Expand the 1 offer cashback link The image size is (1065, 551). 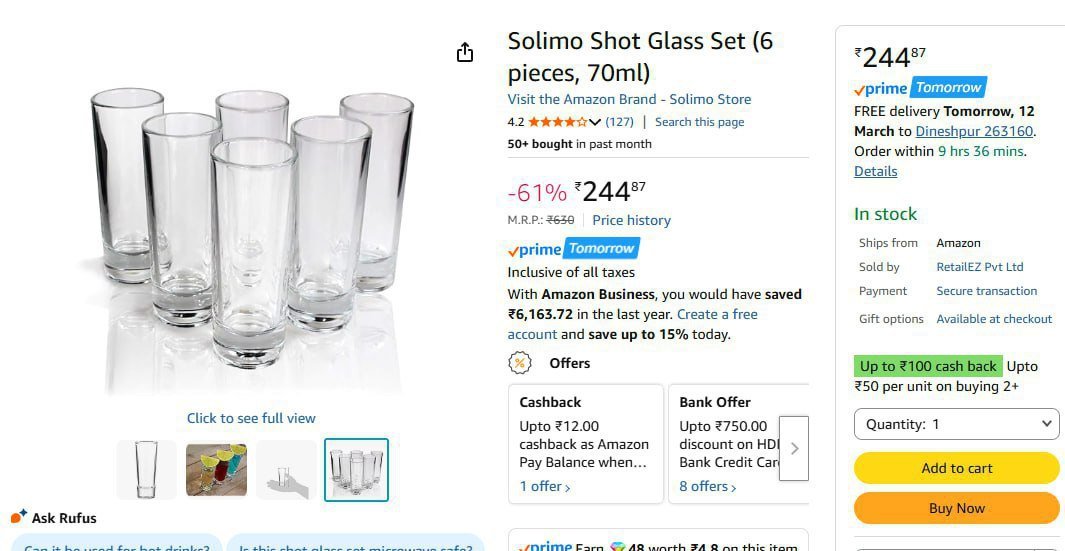click(x=544, y=487)
